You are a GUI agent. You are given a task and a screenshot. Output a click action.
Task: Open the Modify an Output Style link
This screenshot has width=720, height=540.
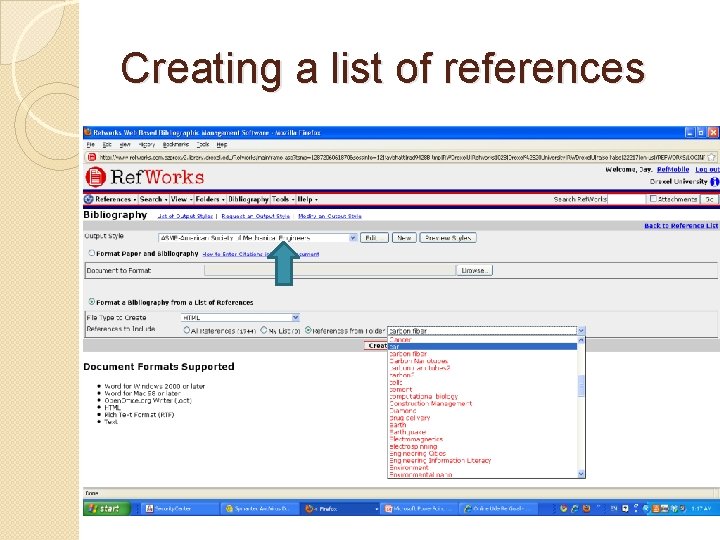pos(330,216)
